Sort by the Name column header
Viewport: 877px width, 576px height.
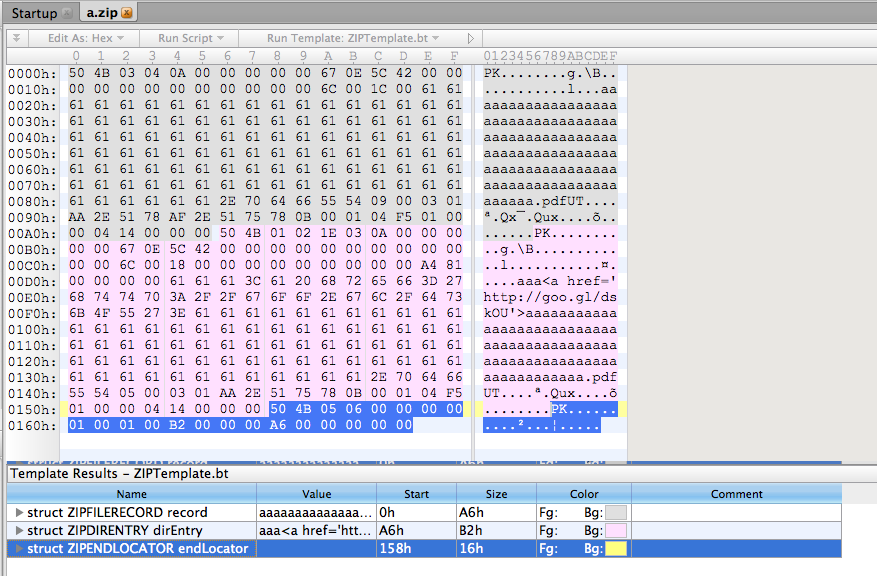pyautogui.click(x=131, y=494)
